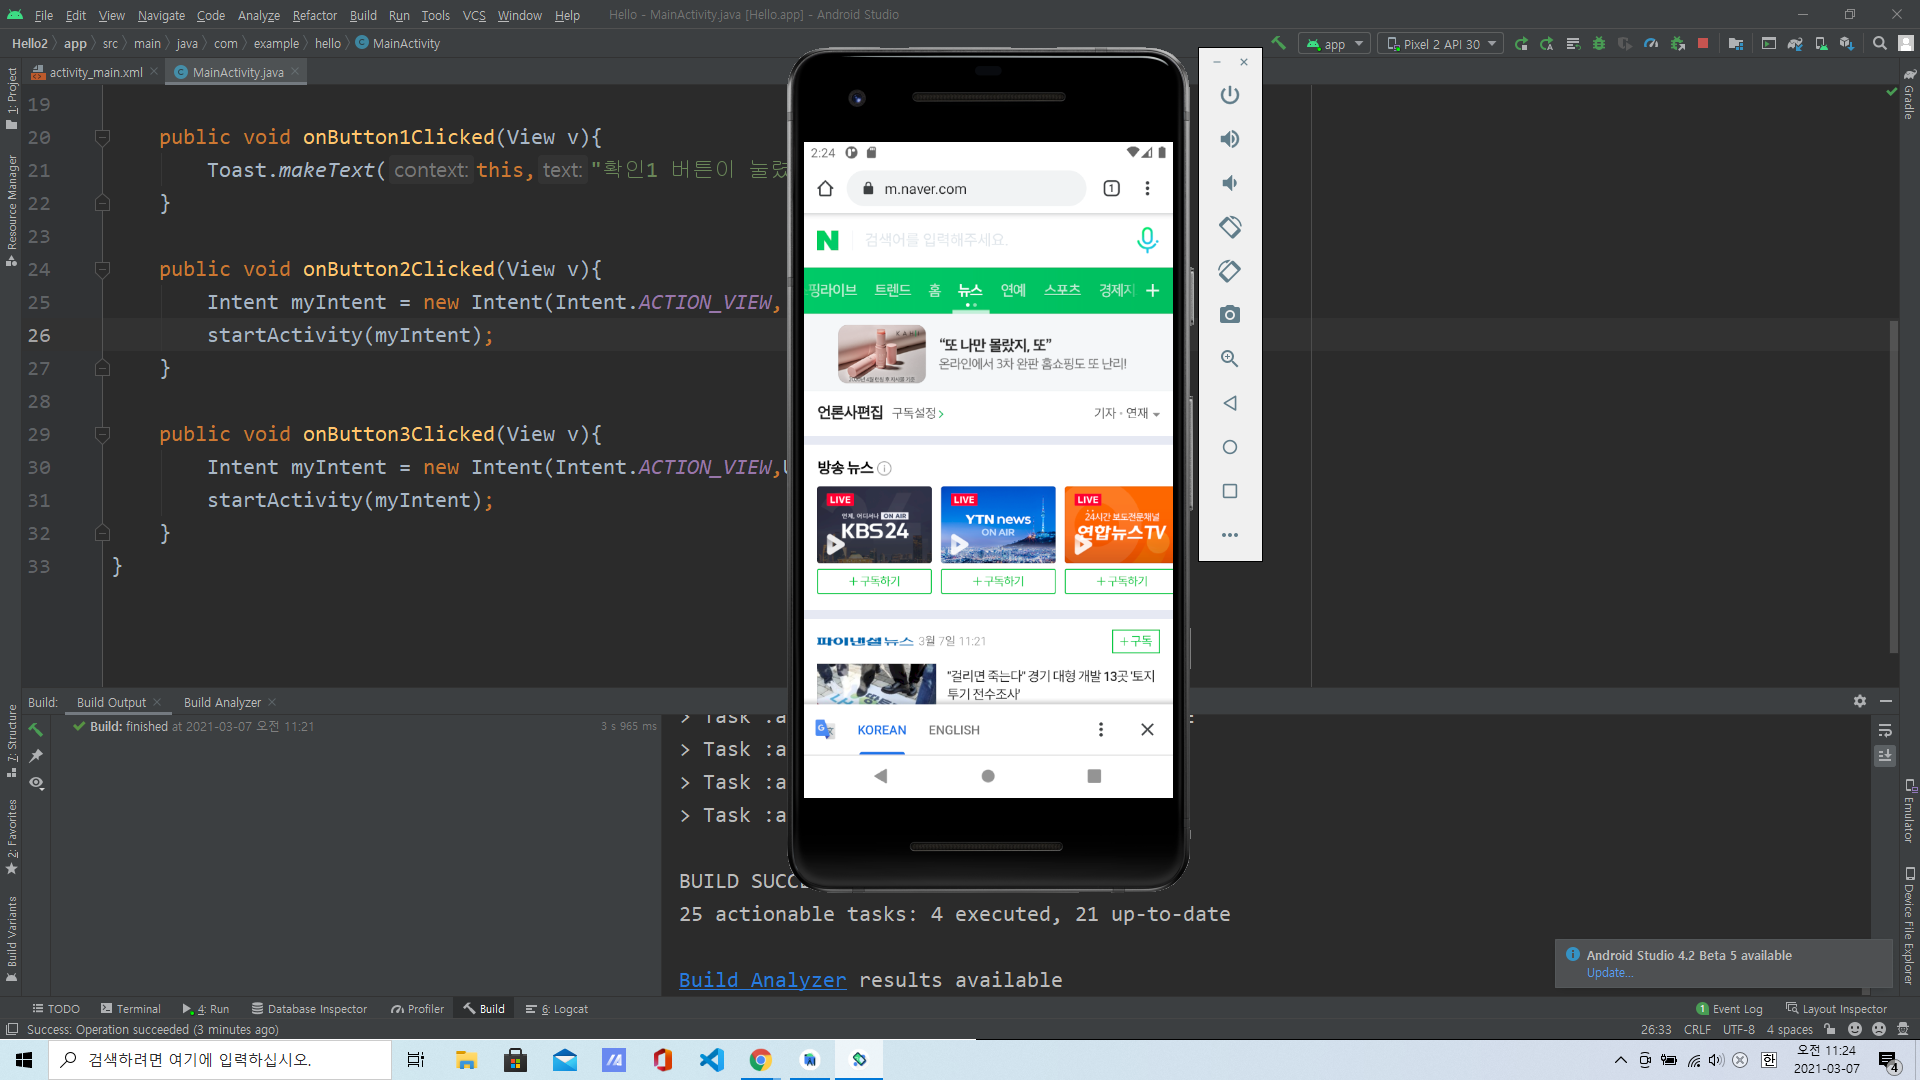Screen dimensions: 1920x1080
Task: Switch to Build Analyzer tab
Action: pos(222,702)
